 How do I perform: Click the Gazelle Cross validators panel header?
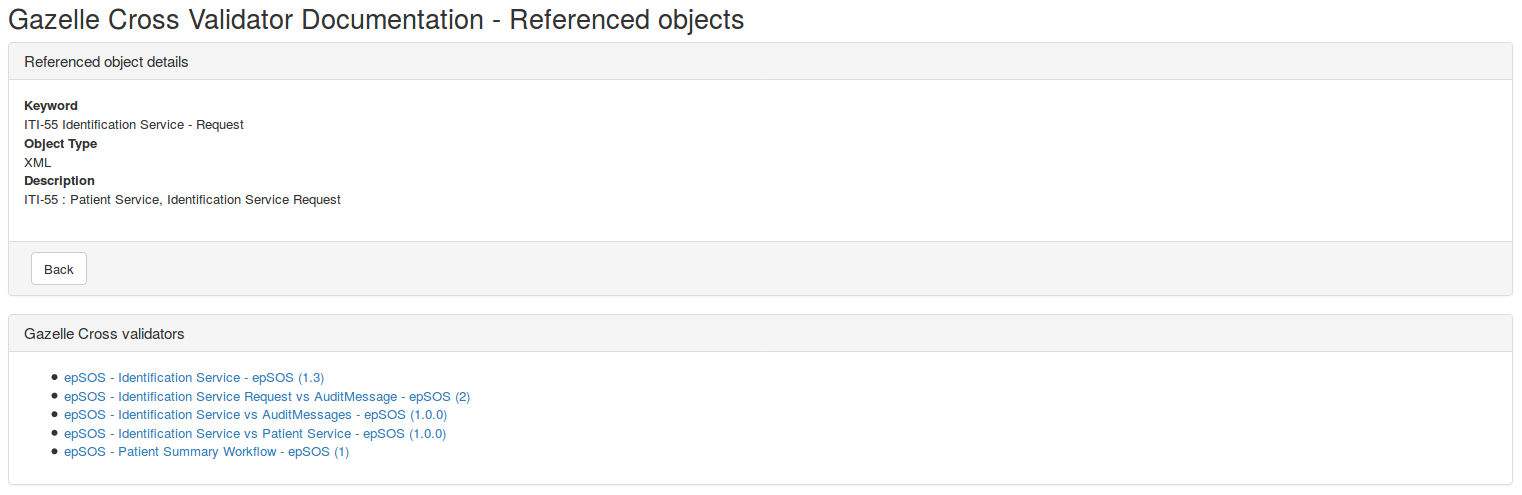104,334
